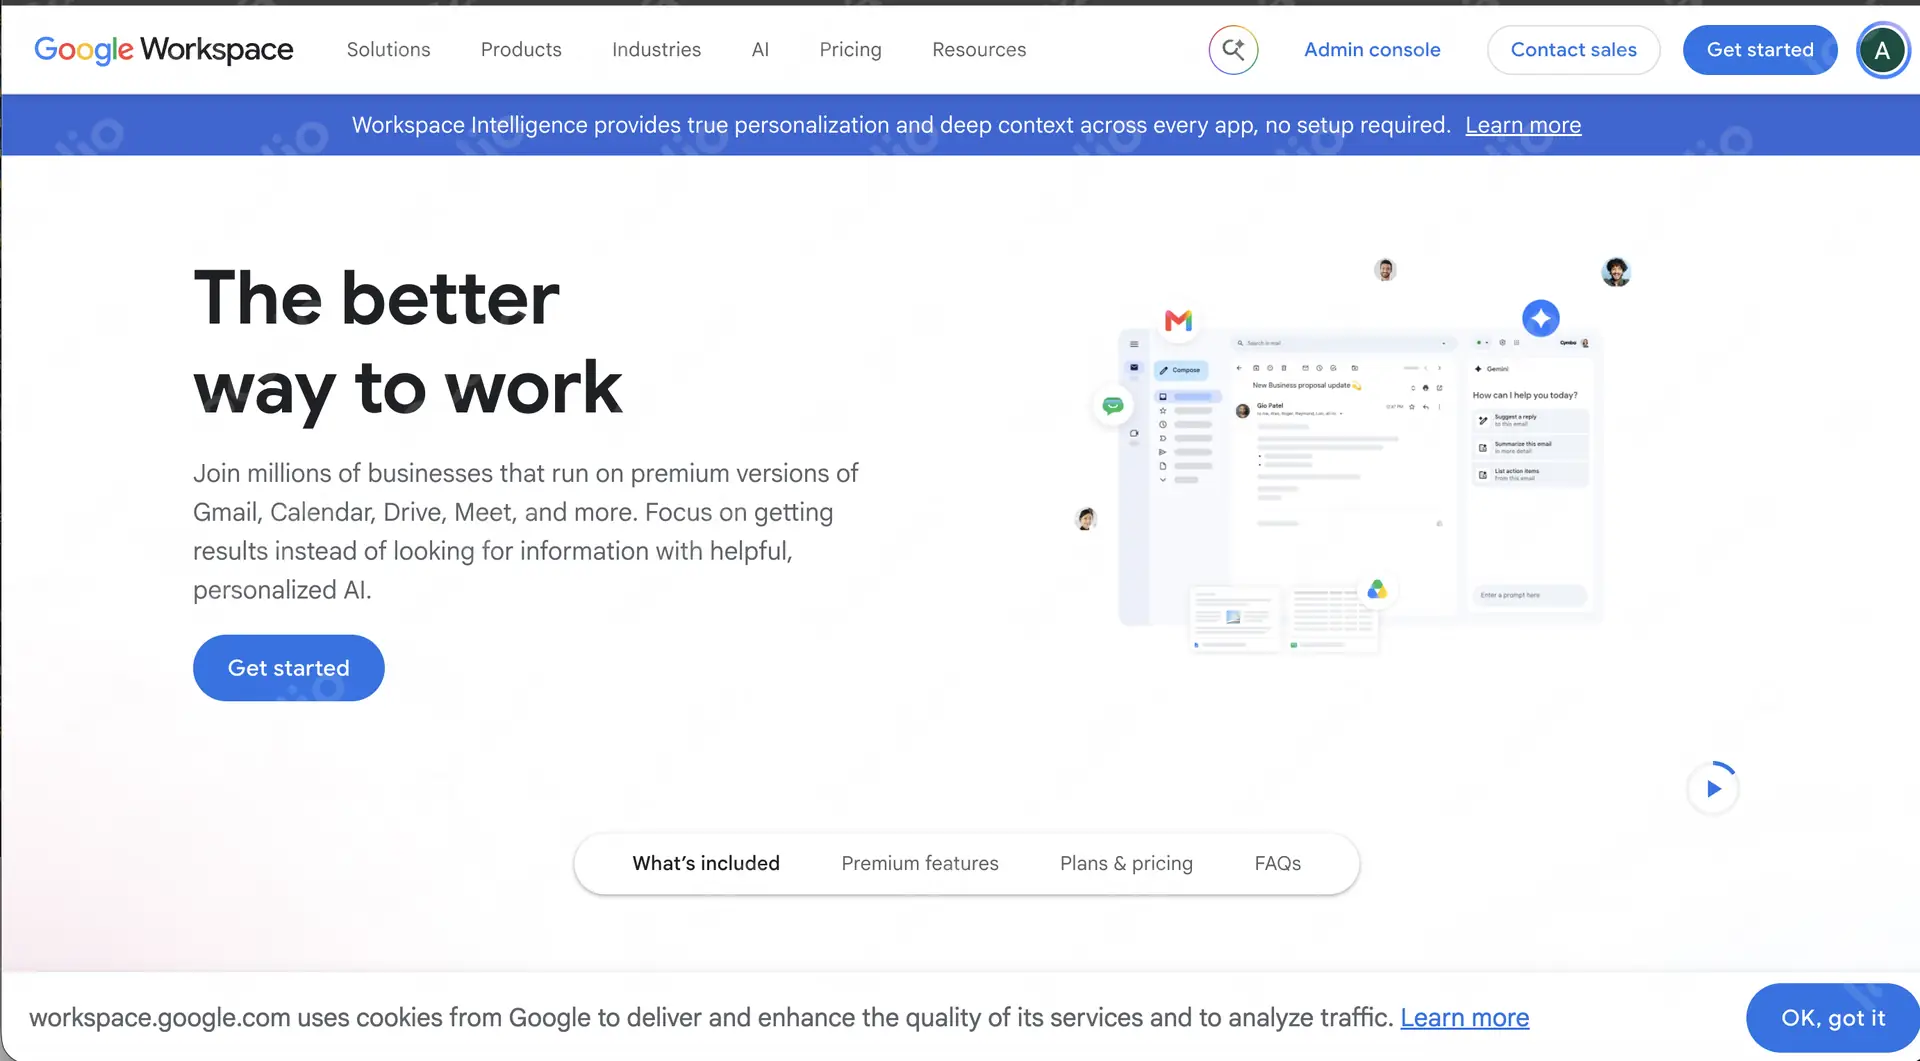Click the person avatar at top right of illustration
The height and width of the screenshot is (1061, 1920).
(x=1616, y=272)
